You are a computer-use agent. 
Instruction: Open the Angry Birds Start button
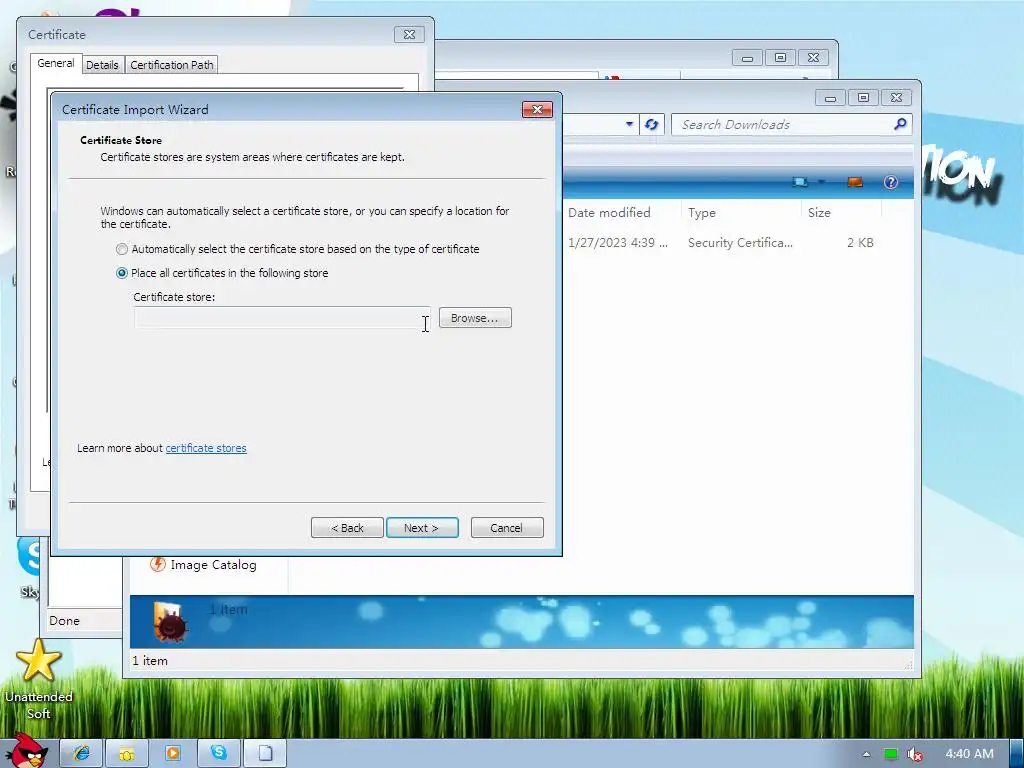coord(28,751)
